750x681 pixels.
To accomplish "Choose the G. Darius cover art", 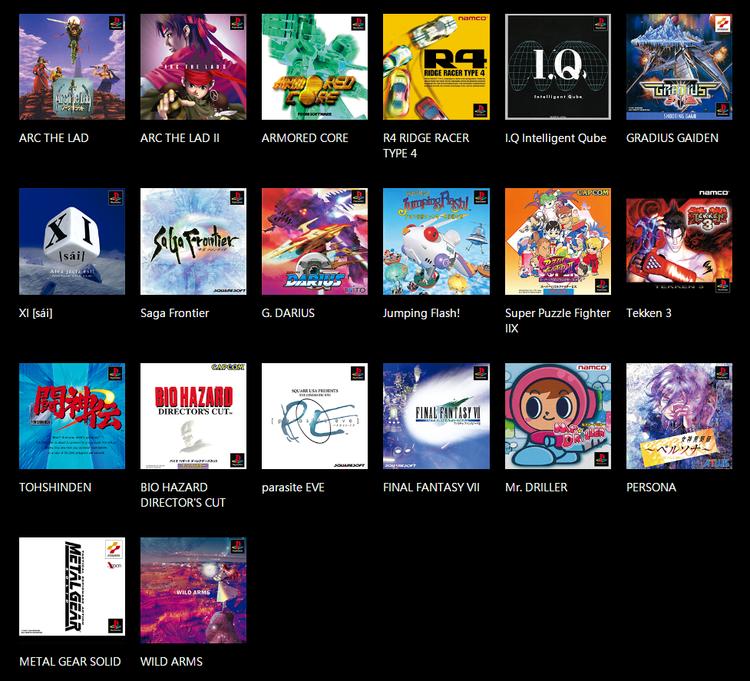I will point(315,242).
